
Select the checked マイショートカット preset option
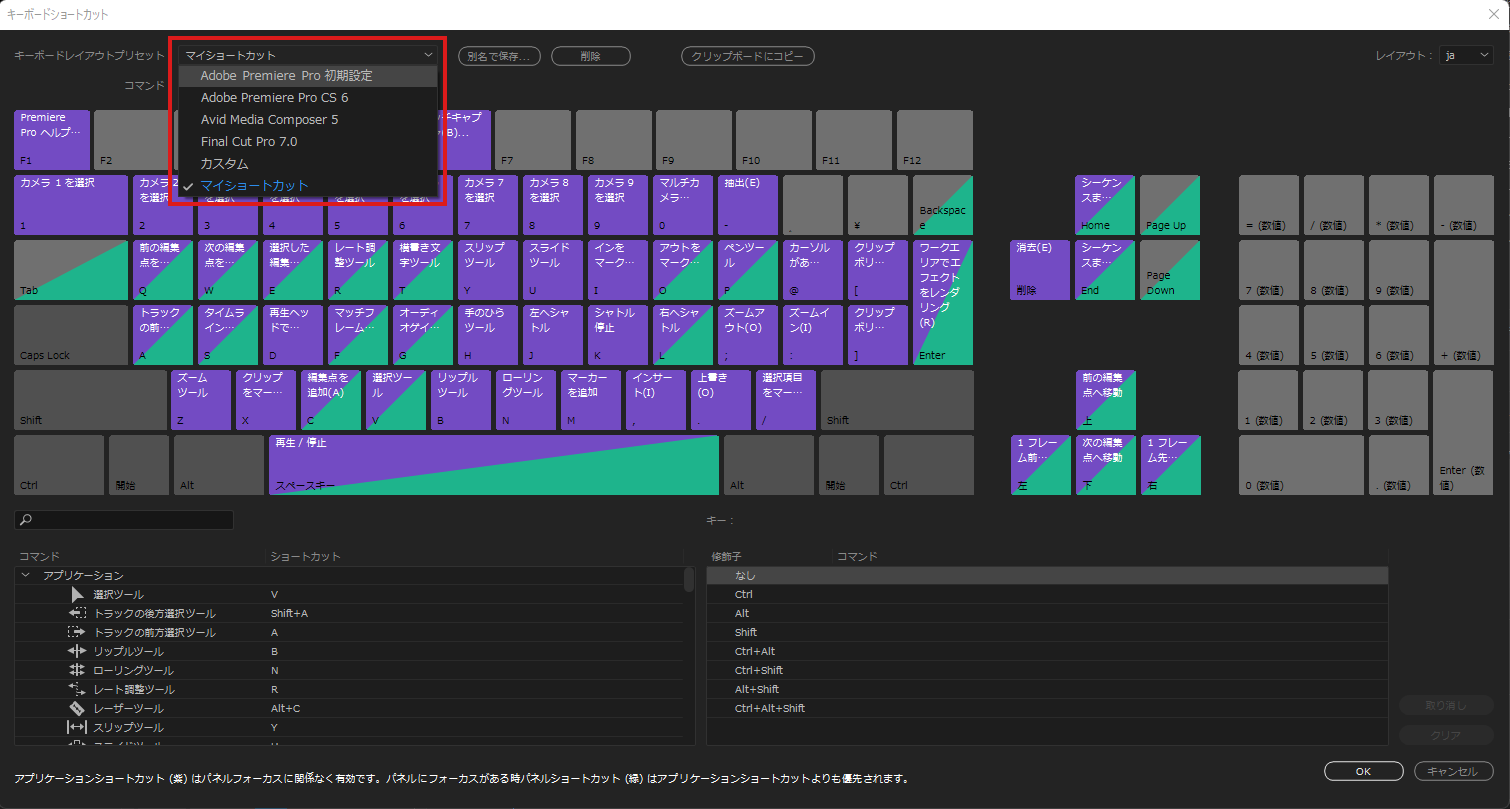coord(255,186)
